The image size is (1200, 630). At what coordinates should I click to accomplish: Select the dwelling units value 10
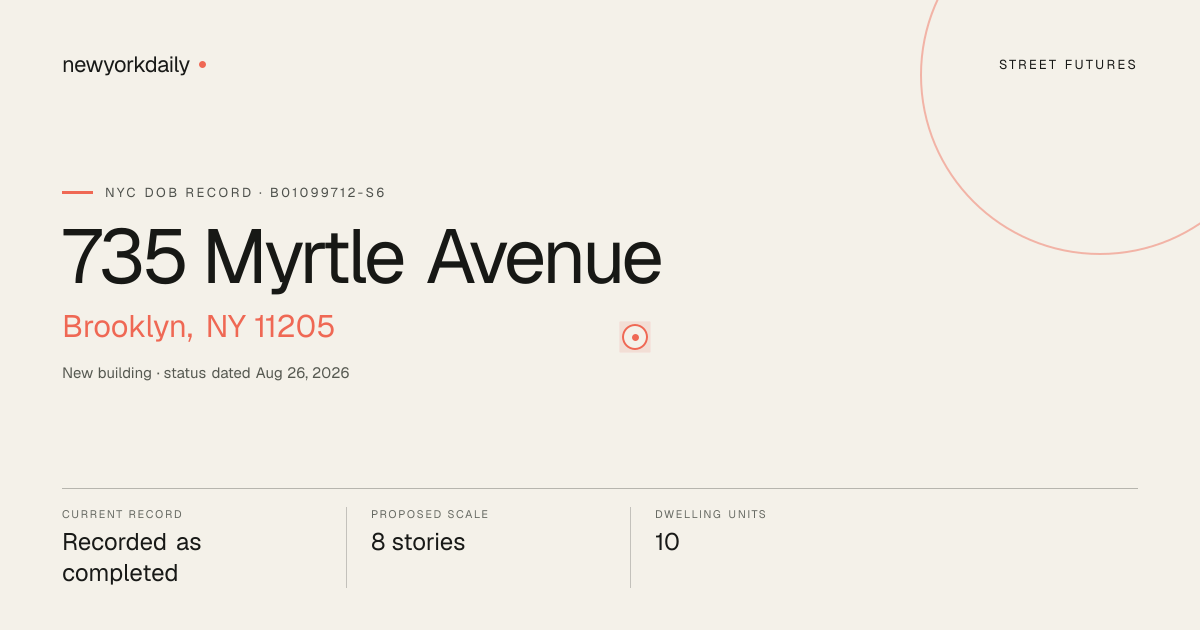[x=667, y=542]
